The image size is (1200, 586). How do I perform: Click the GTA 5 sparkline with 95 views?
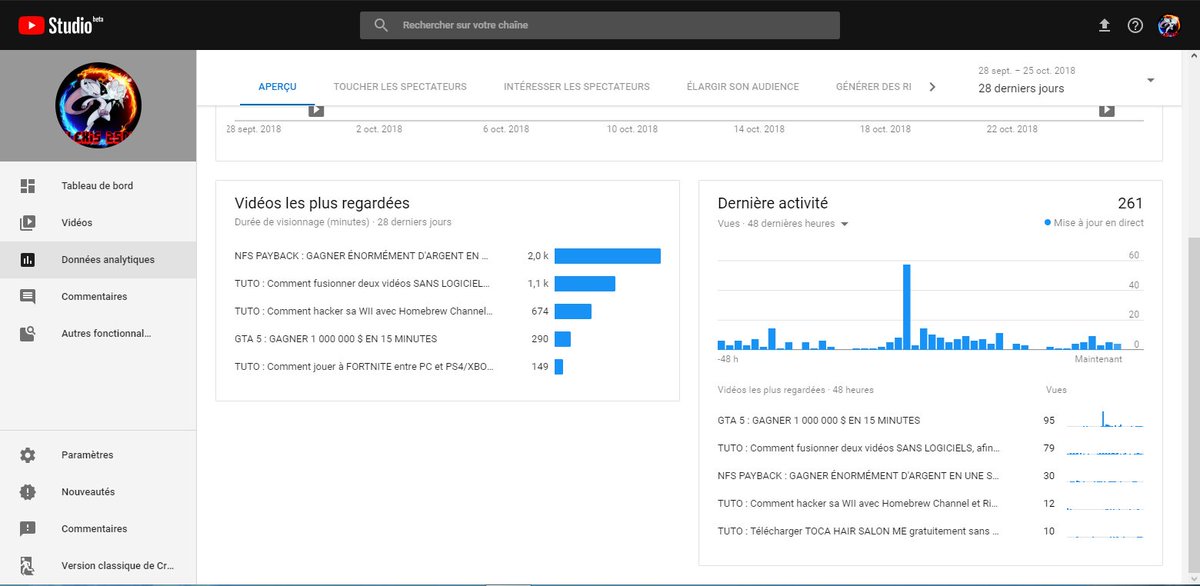1105,420
